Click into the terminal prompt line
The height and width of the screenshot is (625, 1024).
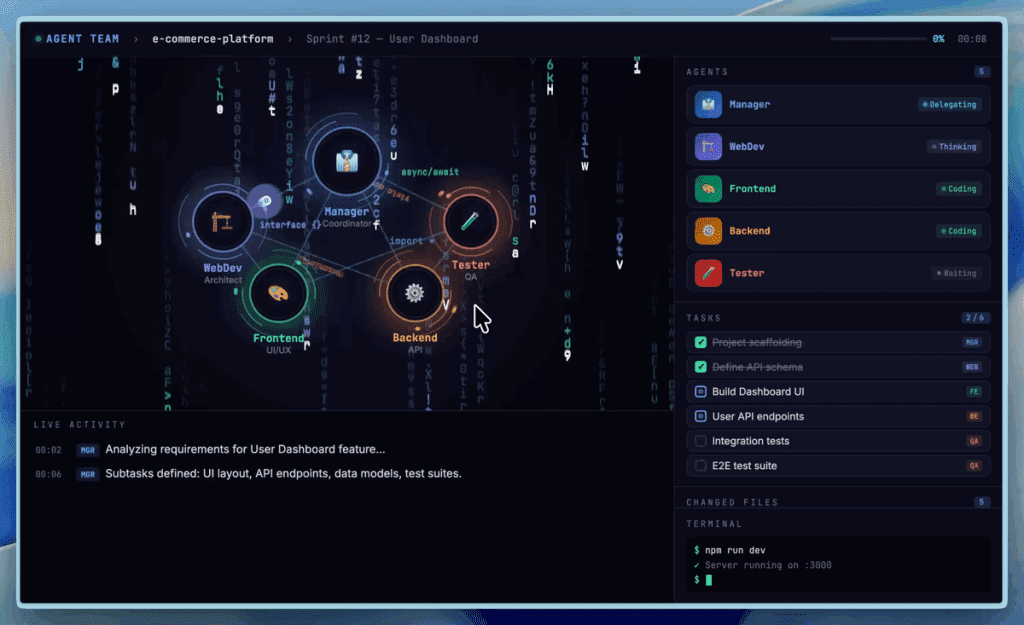click(x=840, y=580)
